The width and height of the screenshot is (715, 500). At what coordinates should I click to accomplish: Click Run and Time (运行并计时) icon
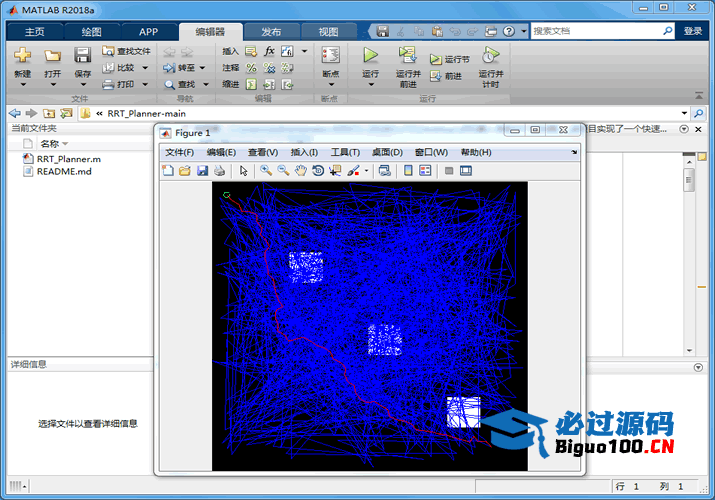pyautogui.click(x=490, y=56)
